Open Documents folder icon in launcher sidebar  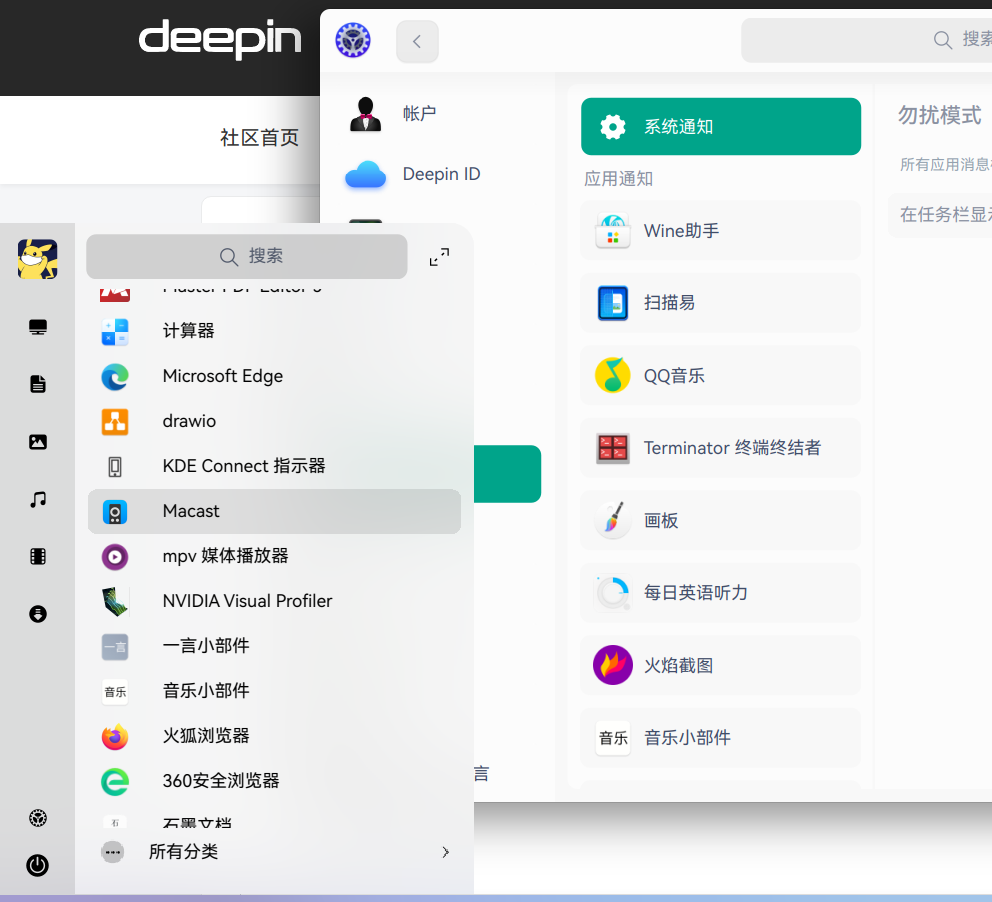(x=38, y=384)
